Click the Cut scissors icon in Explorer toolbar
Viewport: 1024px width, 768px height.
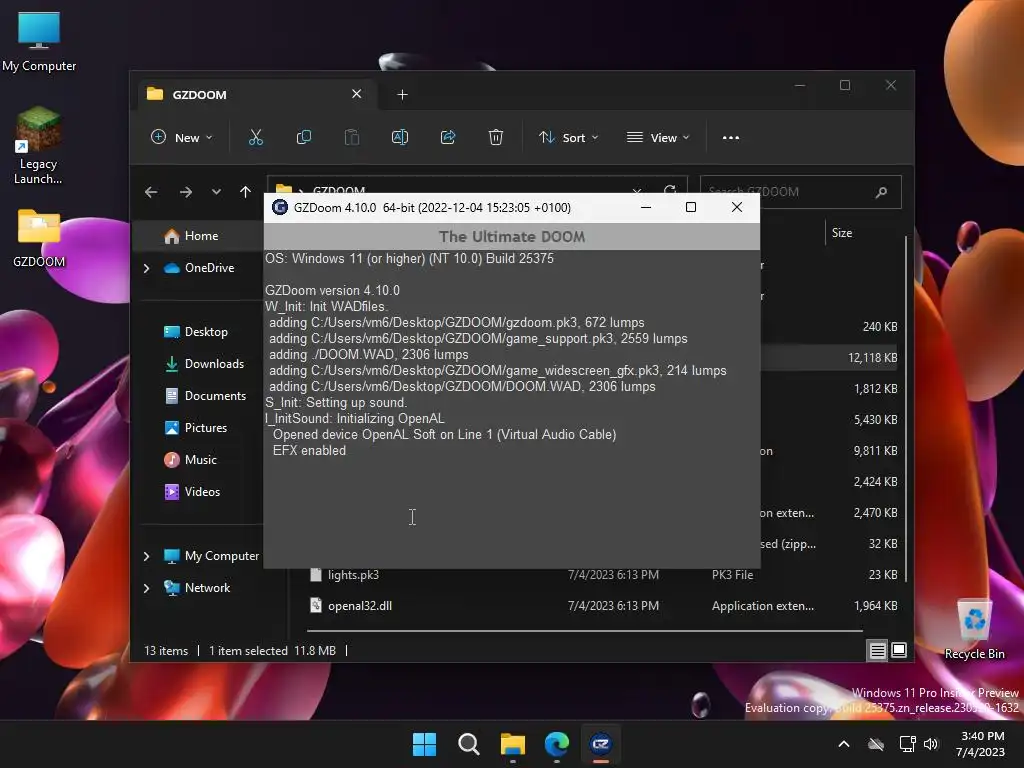(255, 138)
